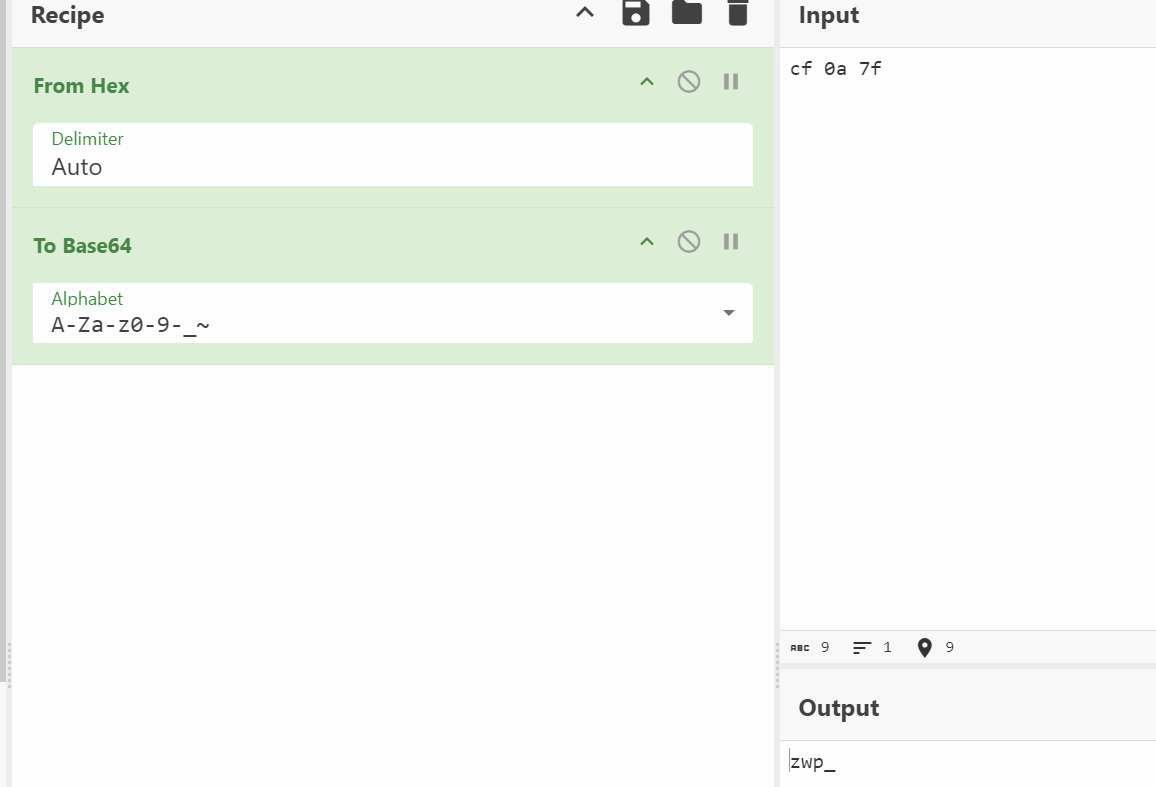Set a breakpoint on From Hex

(x=731, y=82)
